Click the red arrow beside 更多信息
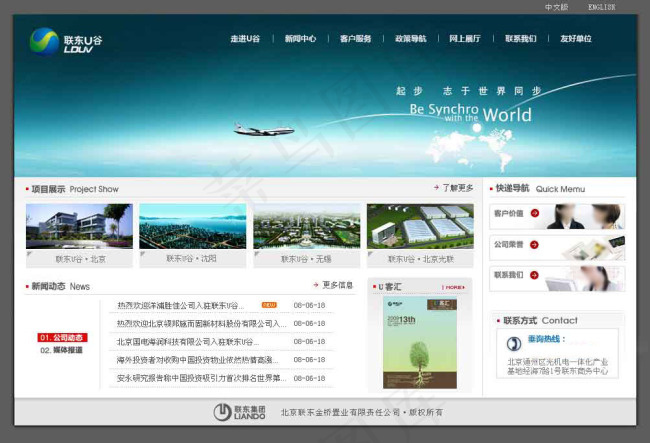 tap(316, 285)
